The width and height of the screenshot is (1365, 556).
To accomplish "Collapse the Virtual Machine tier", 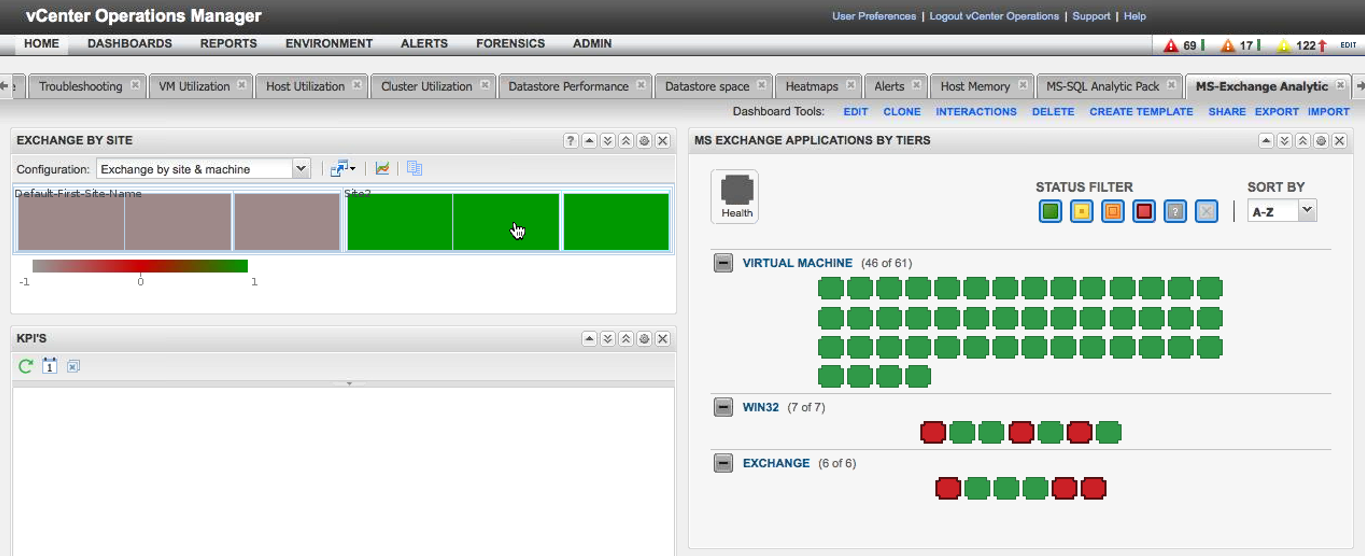I will coord(723,263).
